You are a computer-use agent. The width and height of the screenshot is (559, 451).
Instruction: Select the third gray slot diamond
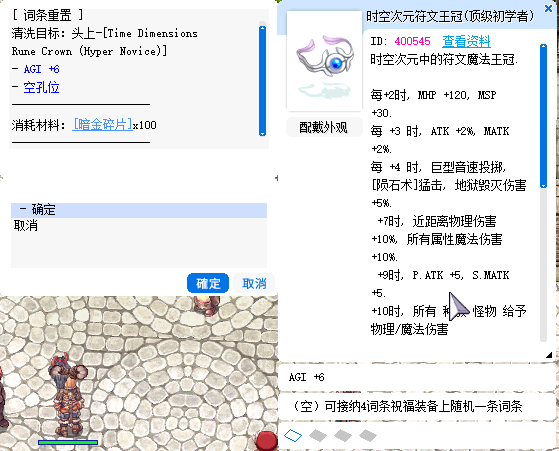click(343, 435)
